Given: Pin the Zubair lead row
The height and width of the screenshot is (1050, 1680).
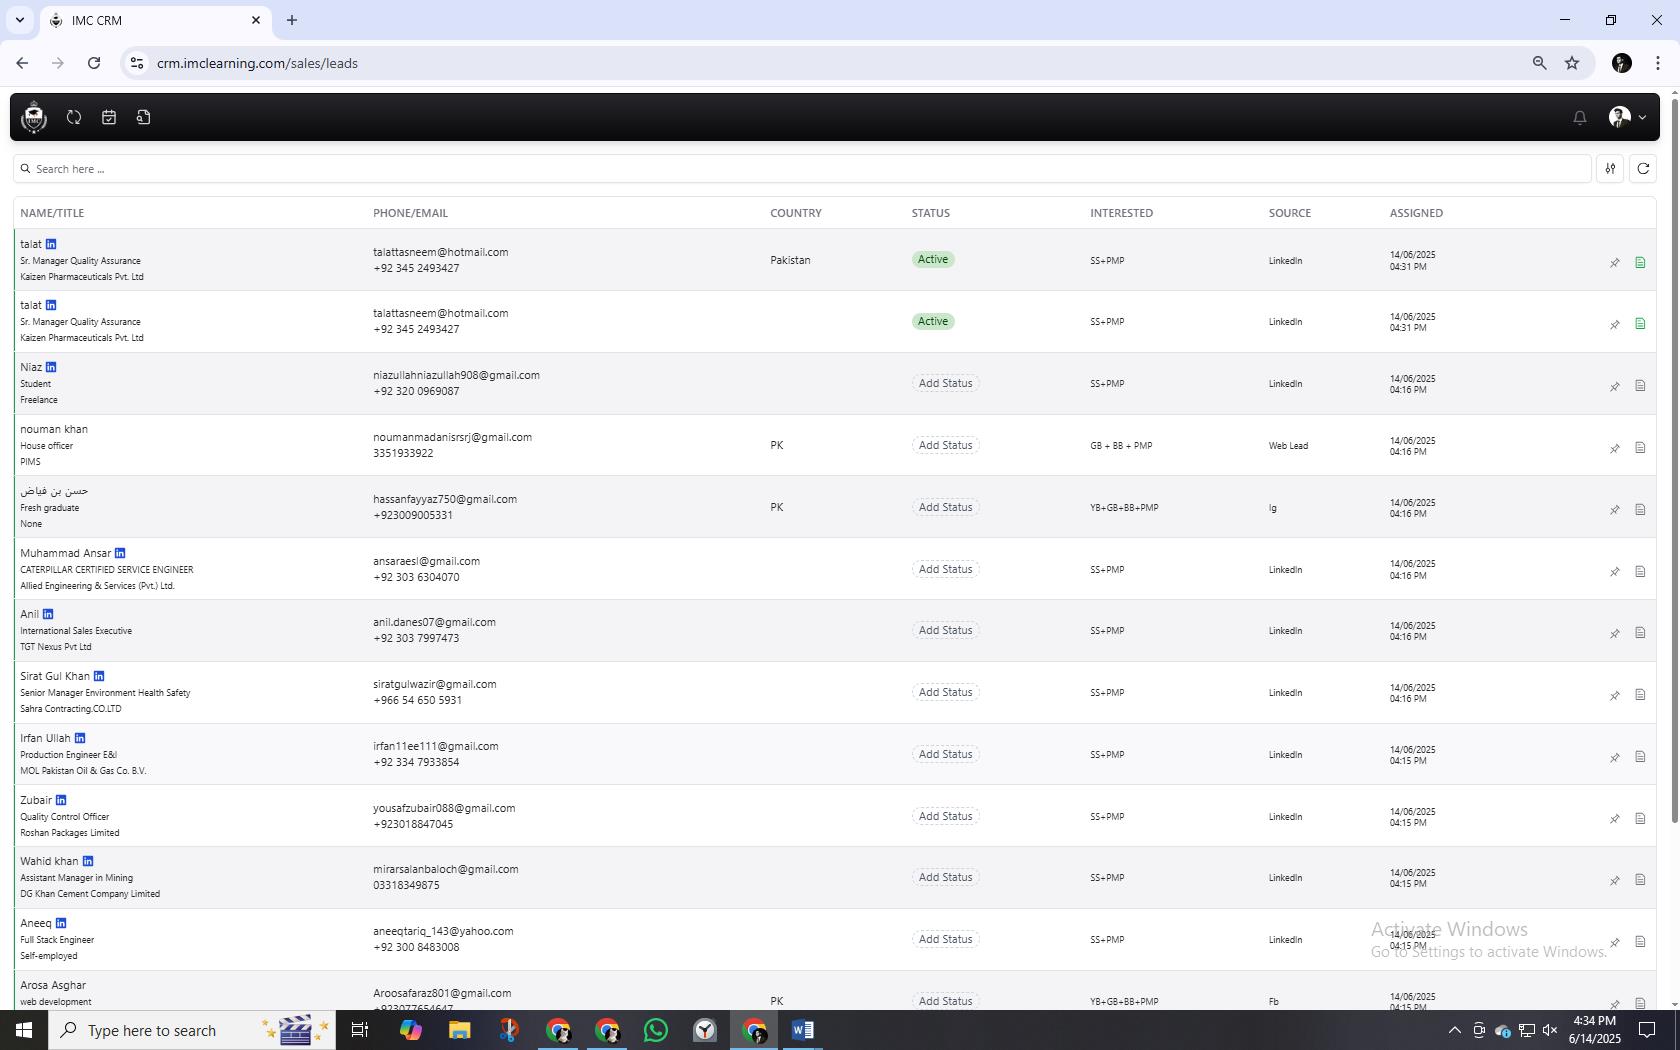Looking at the screenshot, I should tap(1614, 819).
